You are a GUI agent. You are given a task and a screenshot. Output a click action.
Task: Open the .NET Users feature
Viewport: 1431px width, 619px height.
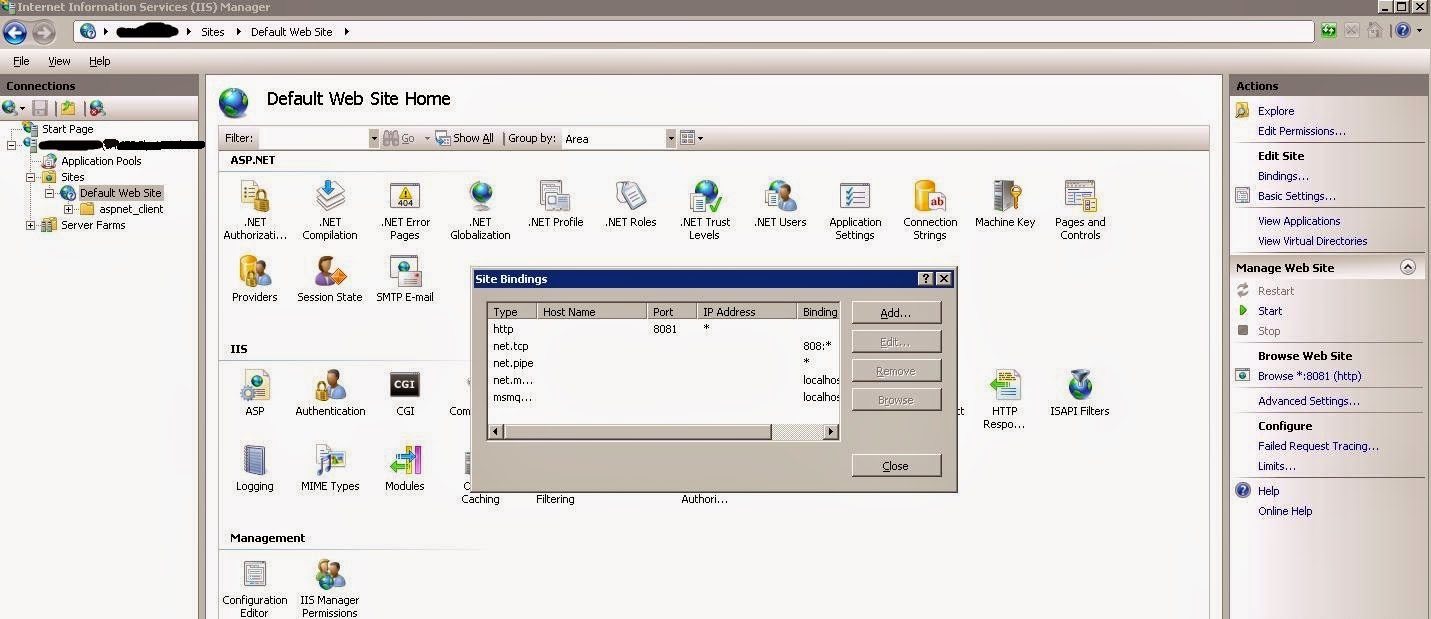pyautogui.click(x=780, y=205)
